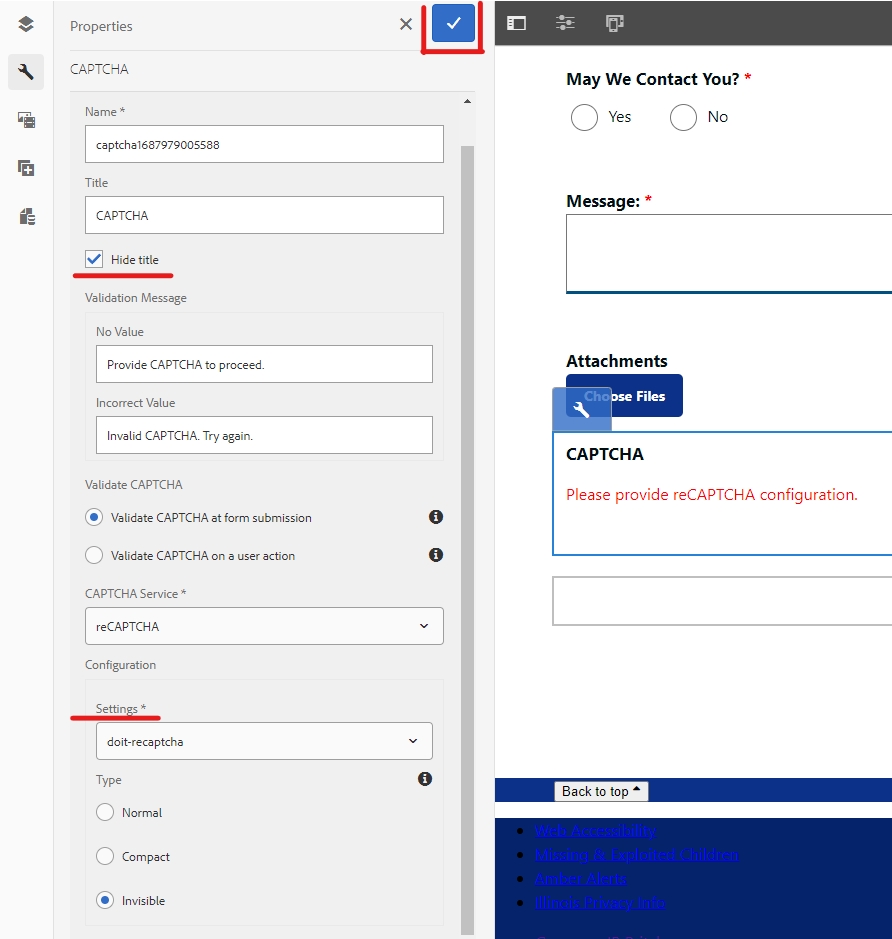Click the Title input field
This screenshot has height=939, width=892.
coord(264,215)
